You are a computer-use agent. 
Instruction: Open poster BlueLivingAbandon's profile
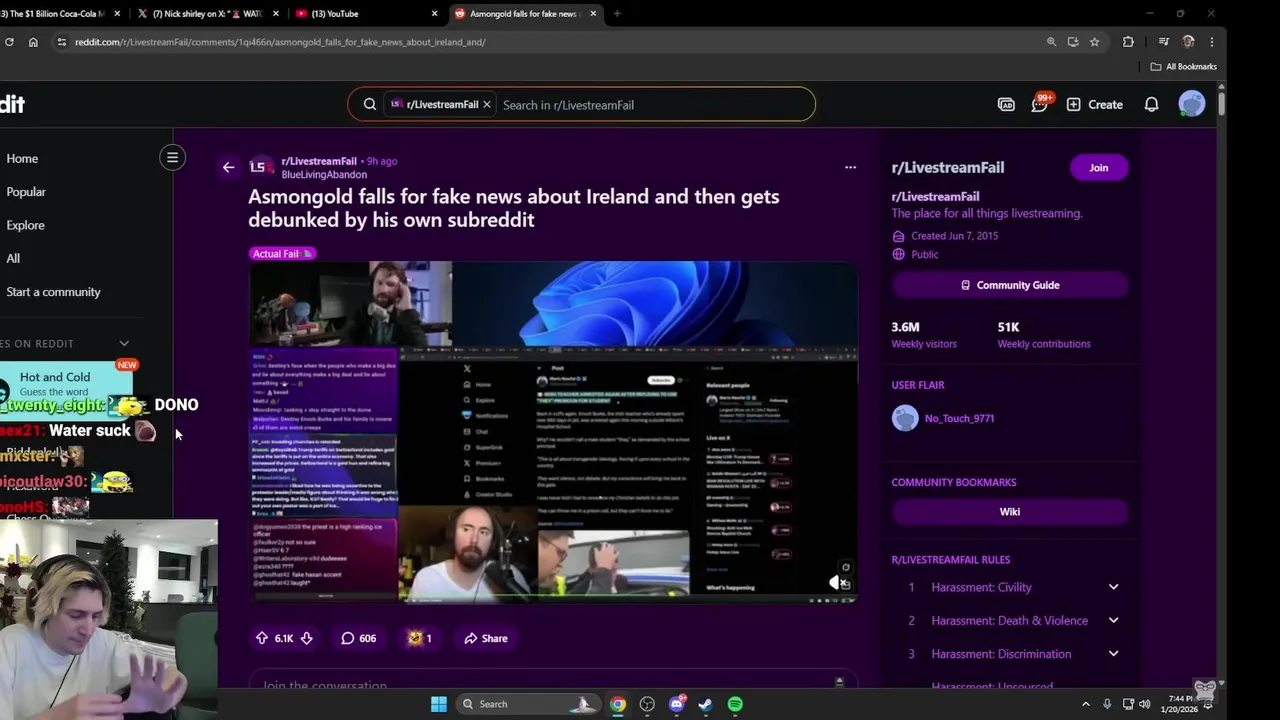point(324,174)
